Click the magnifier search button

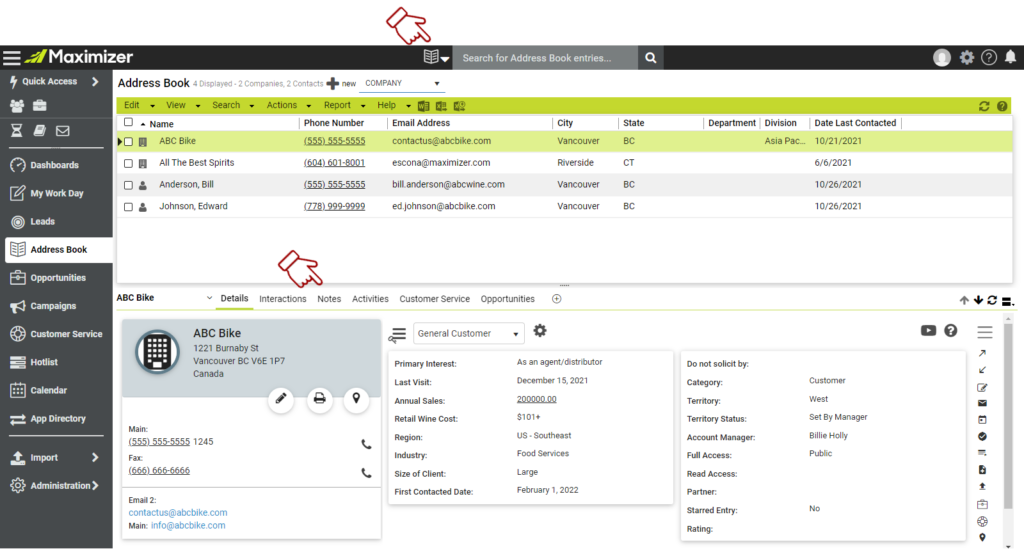coord(651,58)
